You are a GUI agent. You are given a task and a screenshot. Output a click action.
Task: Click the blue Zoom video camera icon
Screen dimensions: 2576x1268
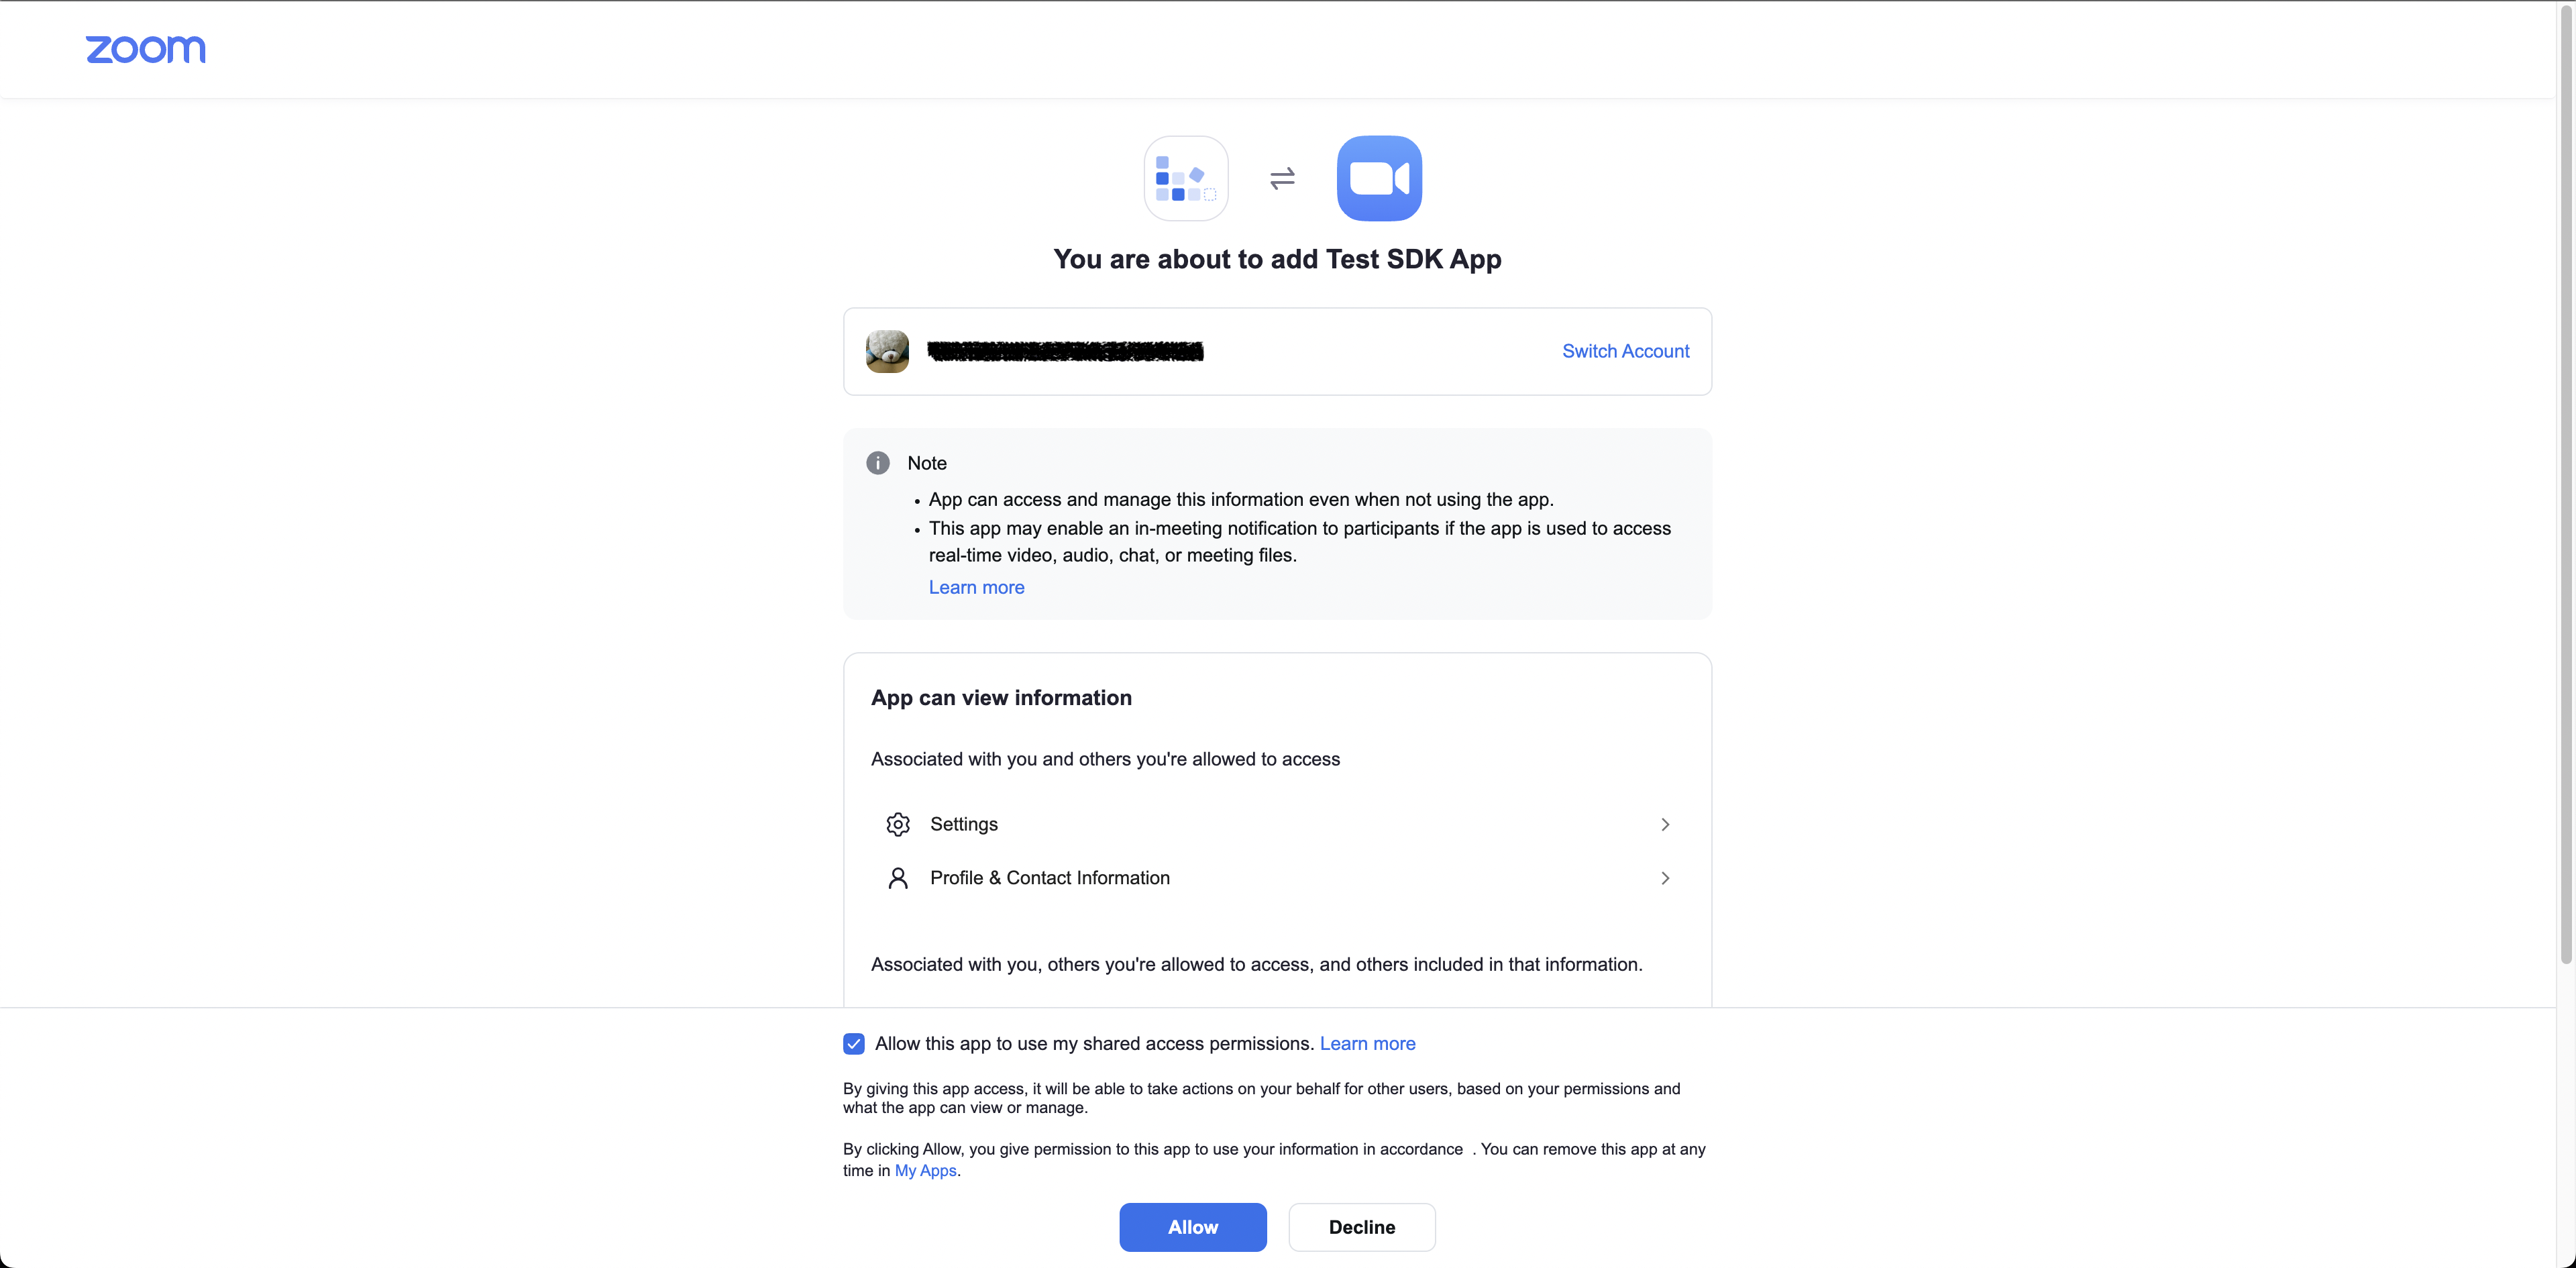tap(1379, 178)
